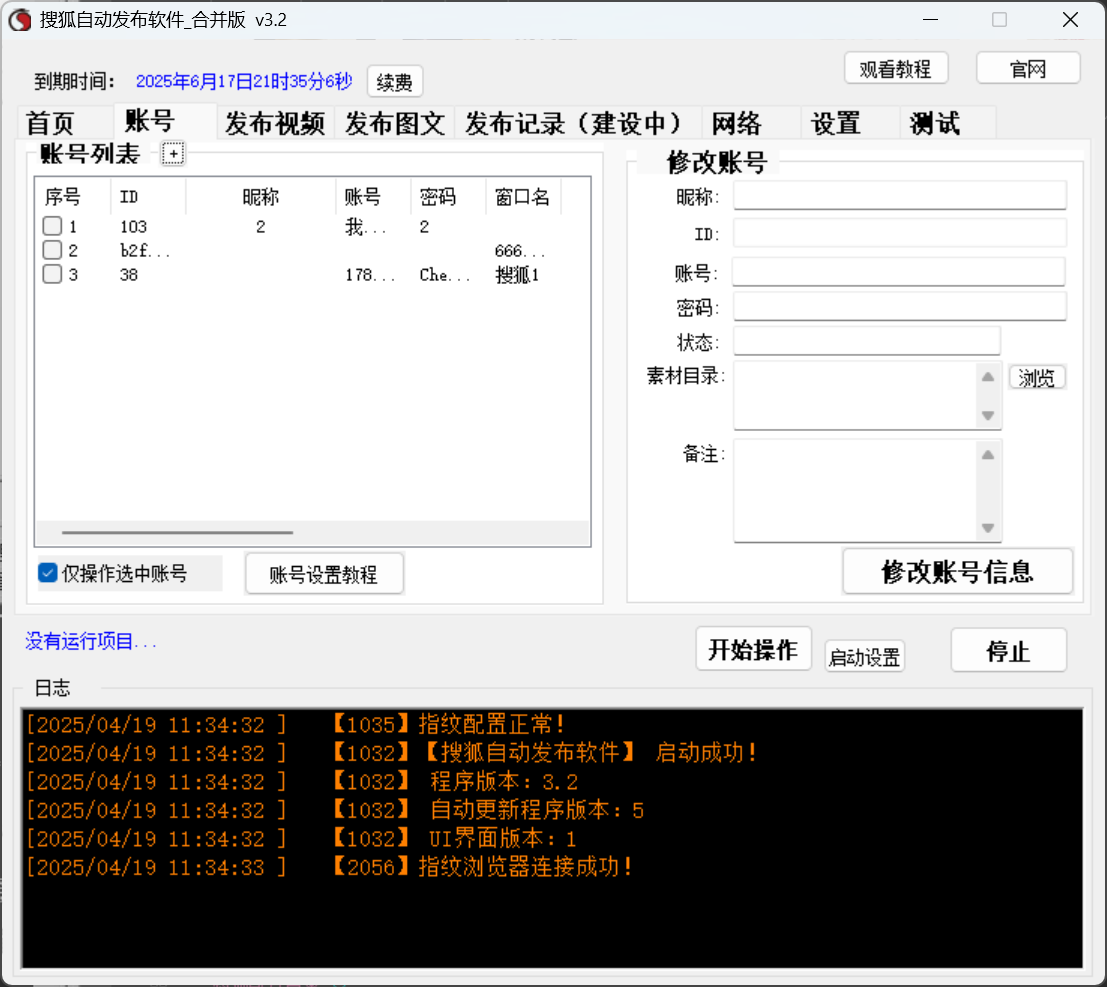Viewport: 1107px width, 987px height.
Task: Open the 官网 website button
Action: point(1028,68)
